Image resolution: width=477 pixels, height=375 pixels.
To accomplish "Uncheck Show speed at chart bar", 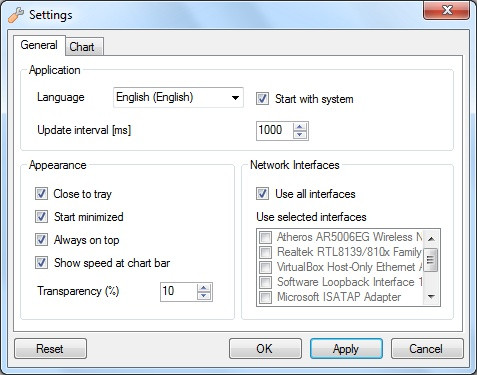I will [x=41, y=263].
